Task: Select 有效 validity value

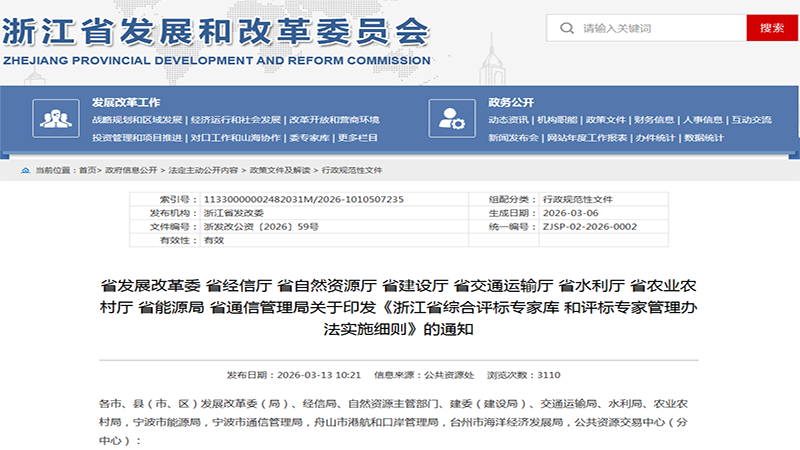Action: tap(214, 240)
